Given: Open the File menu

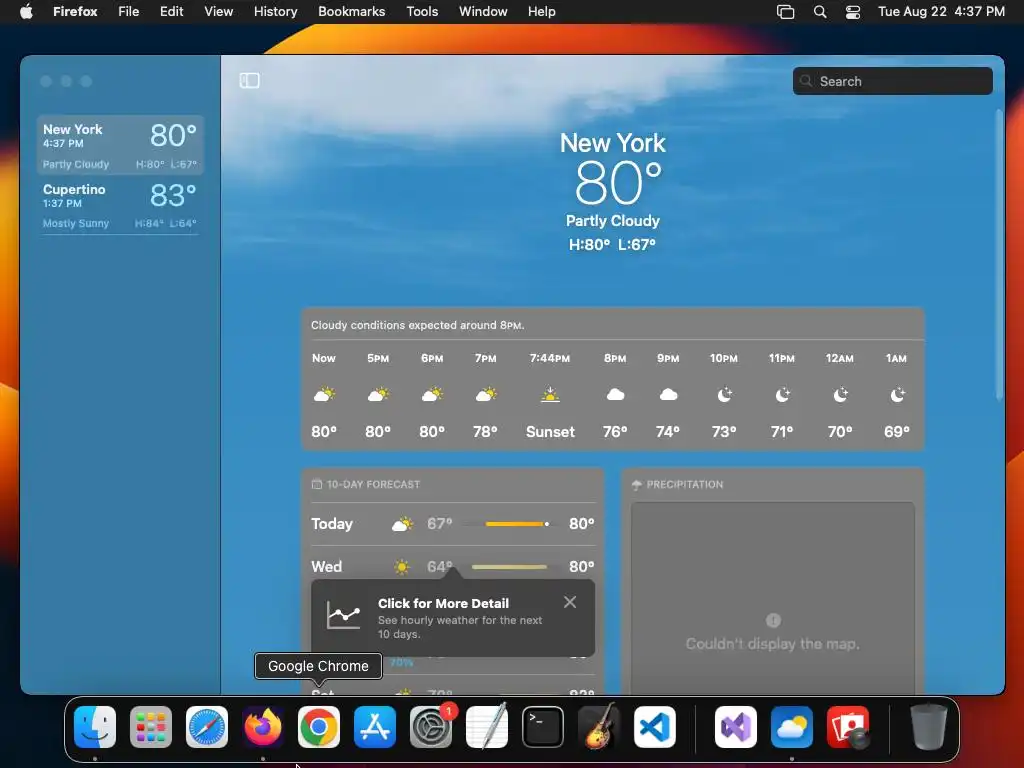Looking at the screenshot, I should click(x=129, y=11).
